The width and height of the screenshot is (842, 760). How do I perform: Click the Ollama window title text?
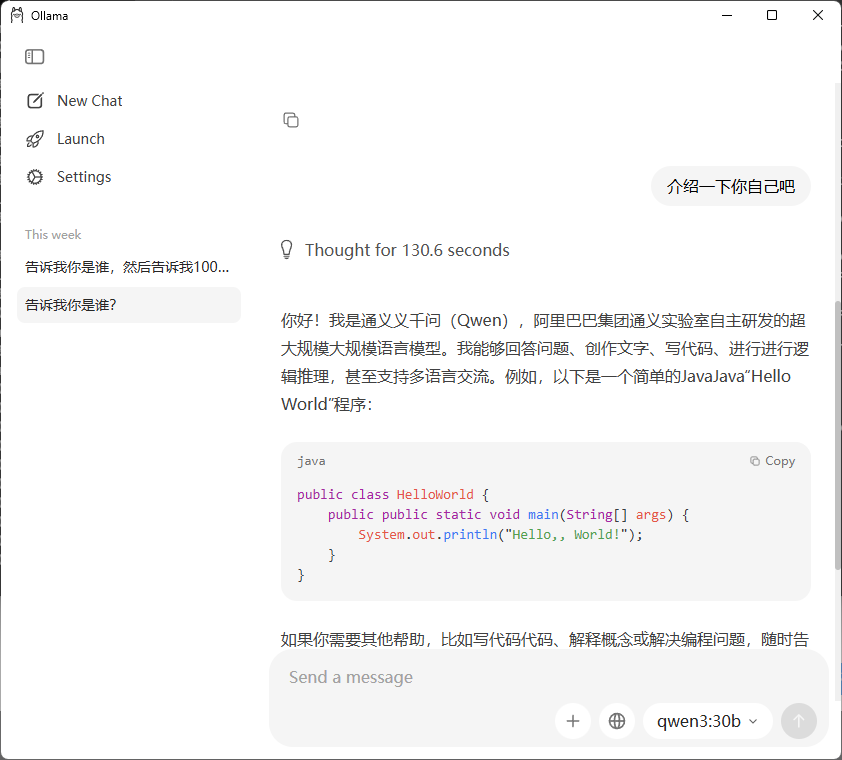click(x=49, y=16)
